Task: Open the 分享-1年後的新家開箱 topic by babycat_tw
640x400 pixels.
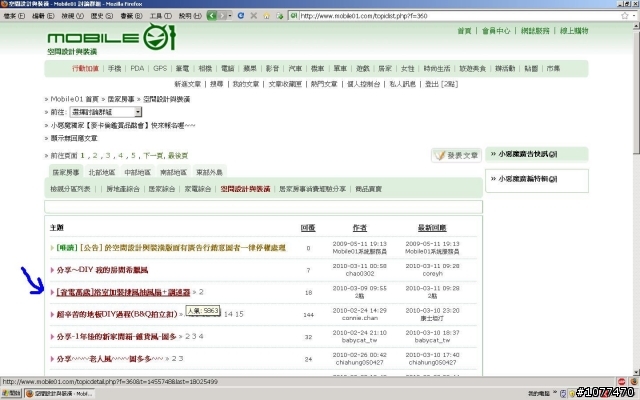Action: coord(116,337)
